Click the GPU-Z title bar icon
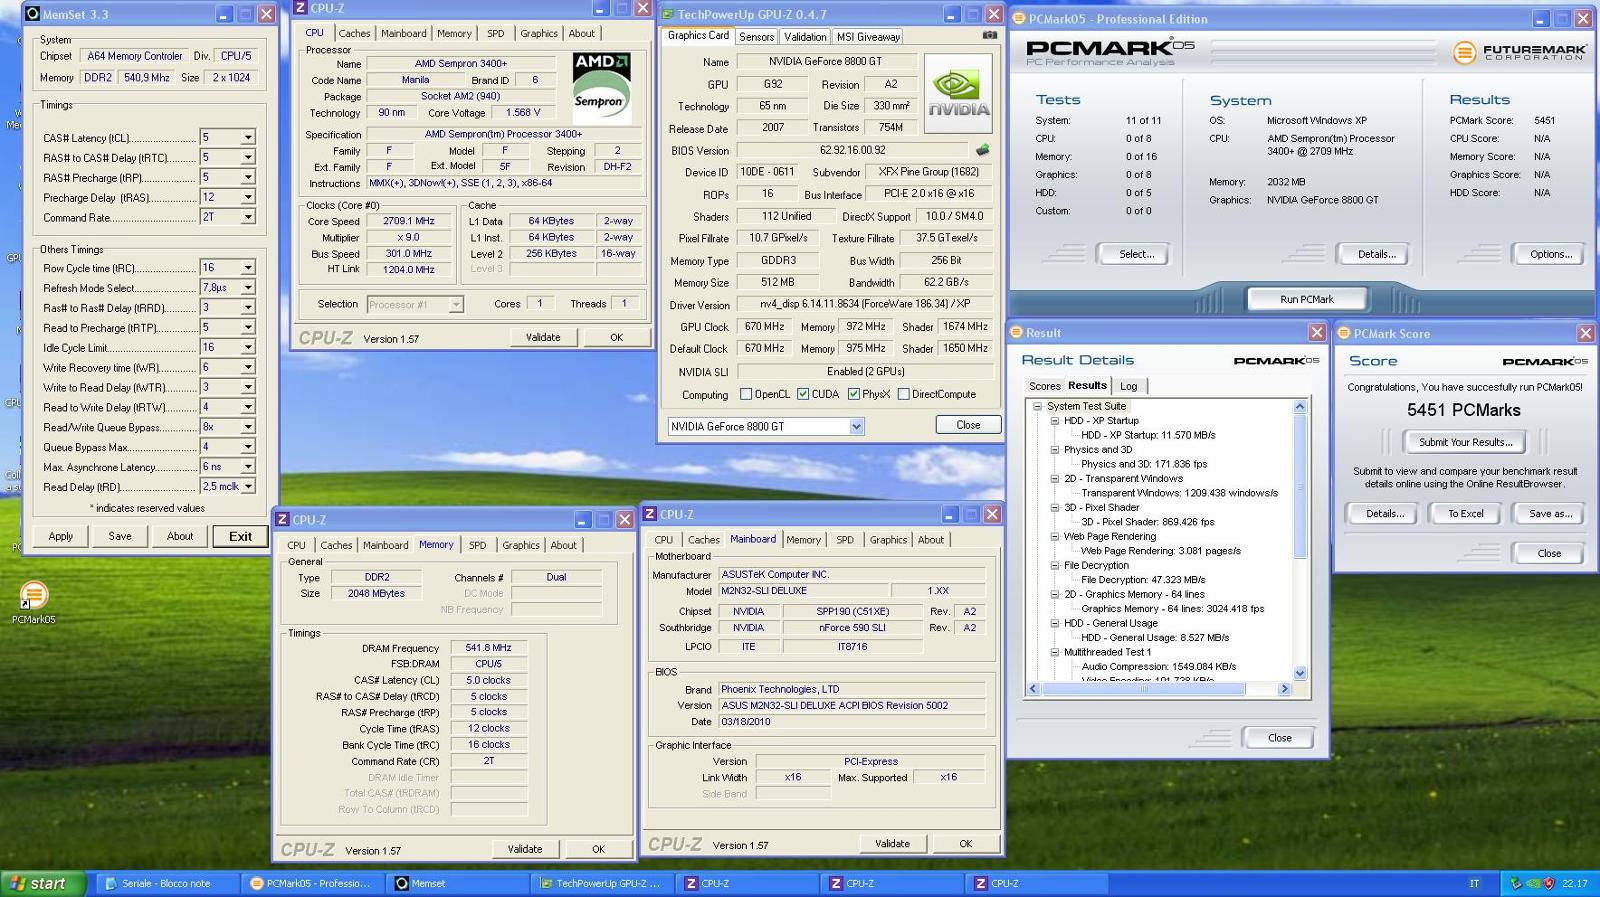The image size is (1600, 897). pos(668,14)
